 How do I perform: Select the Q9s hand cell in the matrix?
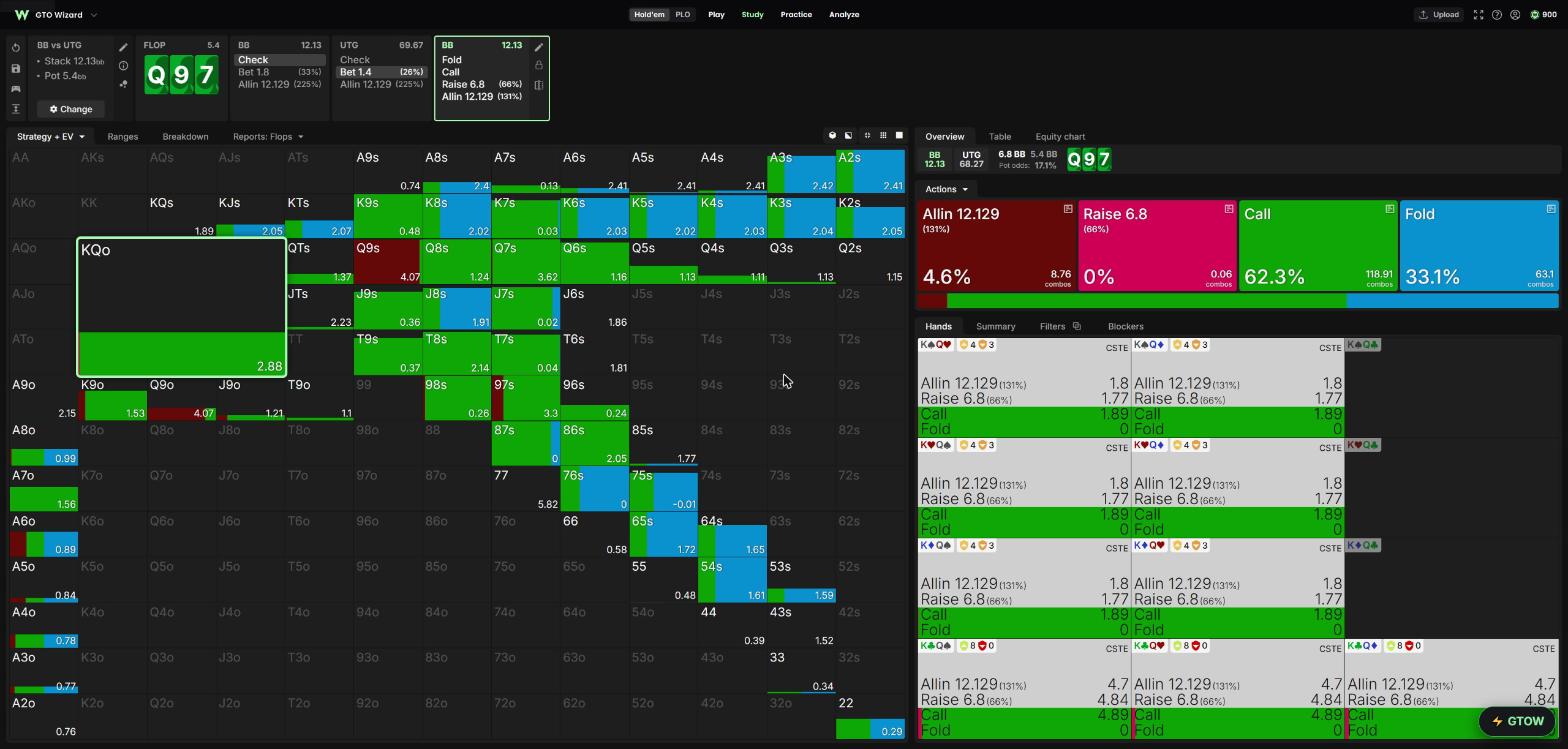coord(388,262)
